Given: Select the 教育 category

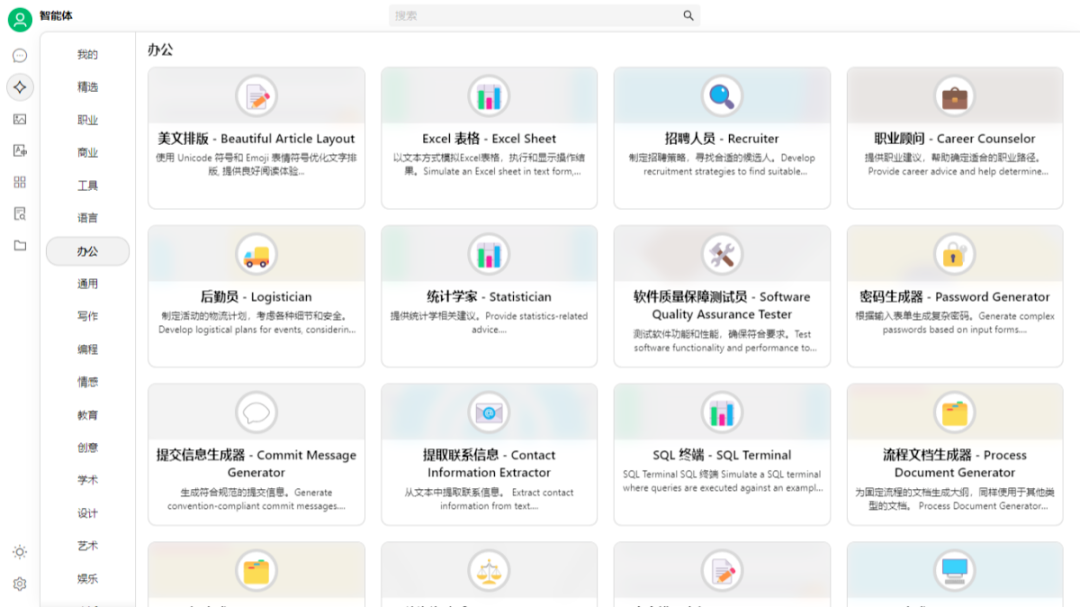Looking at the screenshot, I should tap(87, 415).
